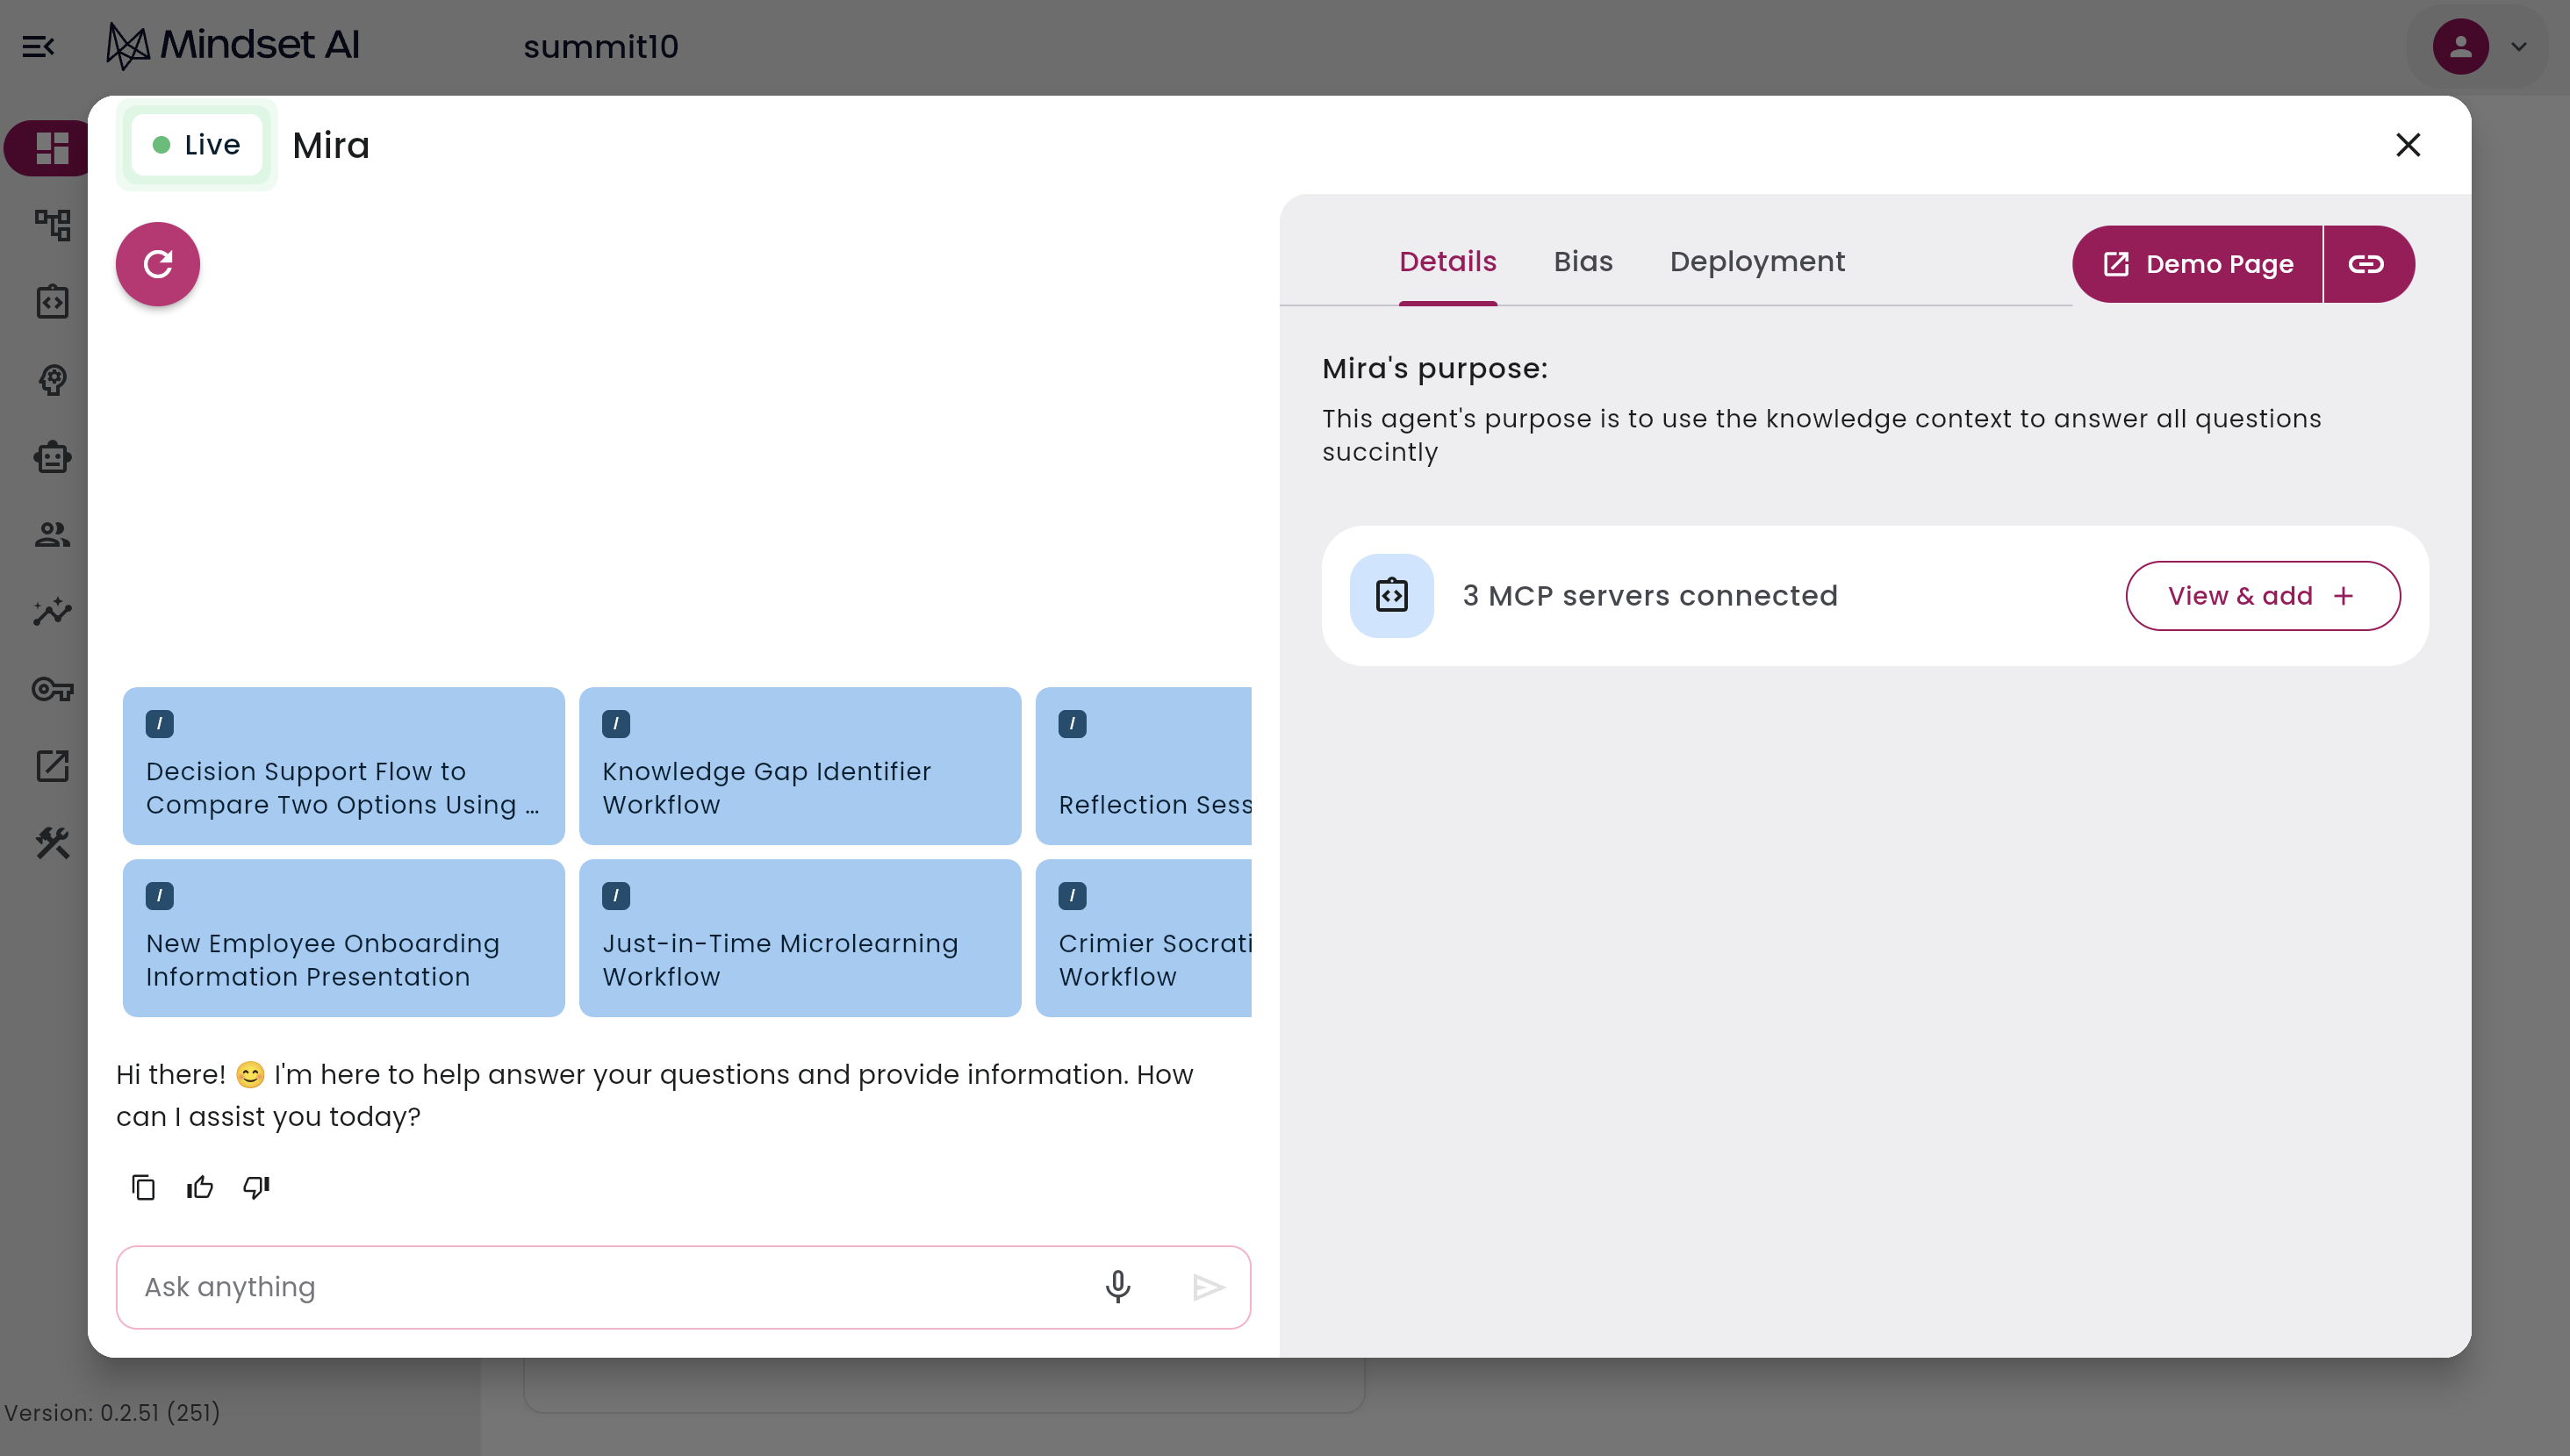Copy the greeting message

[144, 1187]
